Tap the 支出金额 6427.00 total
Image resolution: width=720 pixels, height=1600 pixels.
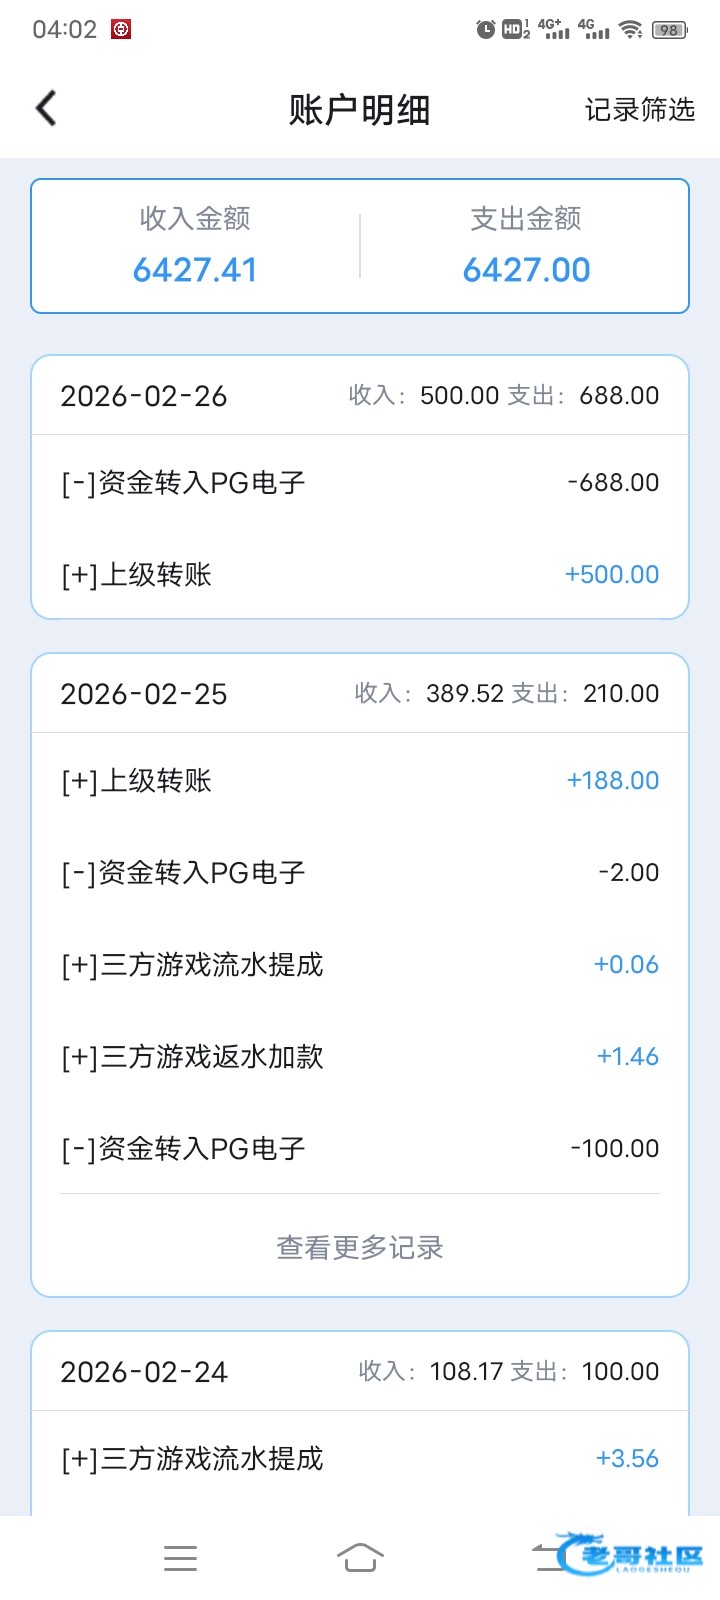526,247
